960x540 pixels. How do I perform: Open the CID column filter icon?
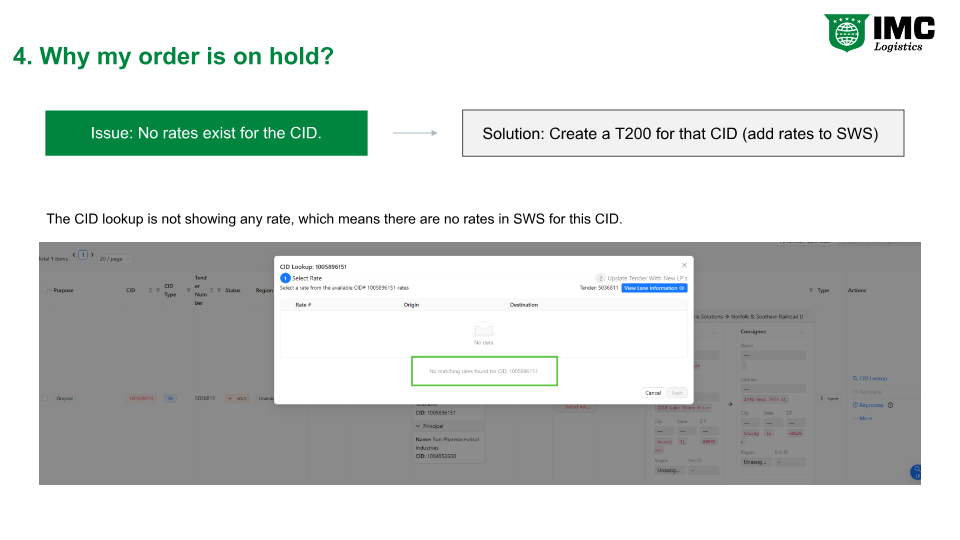(158, 290)
